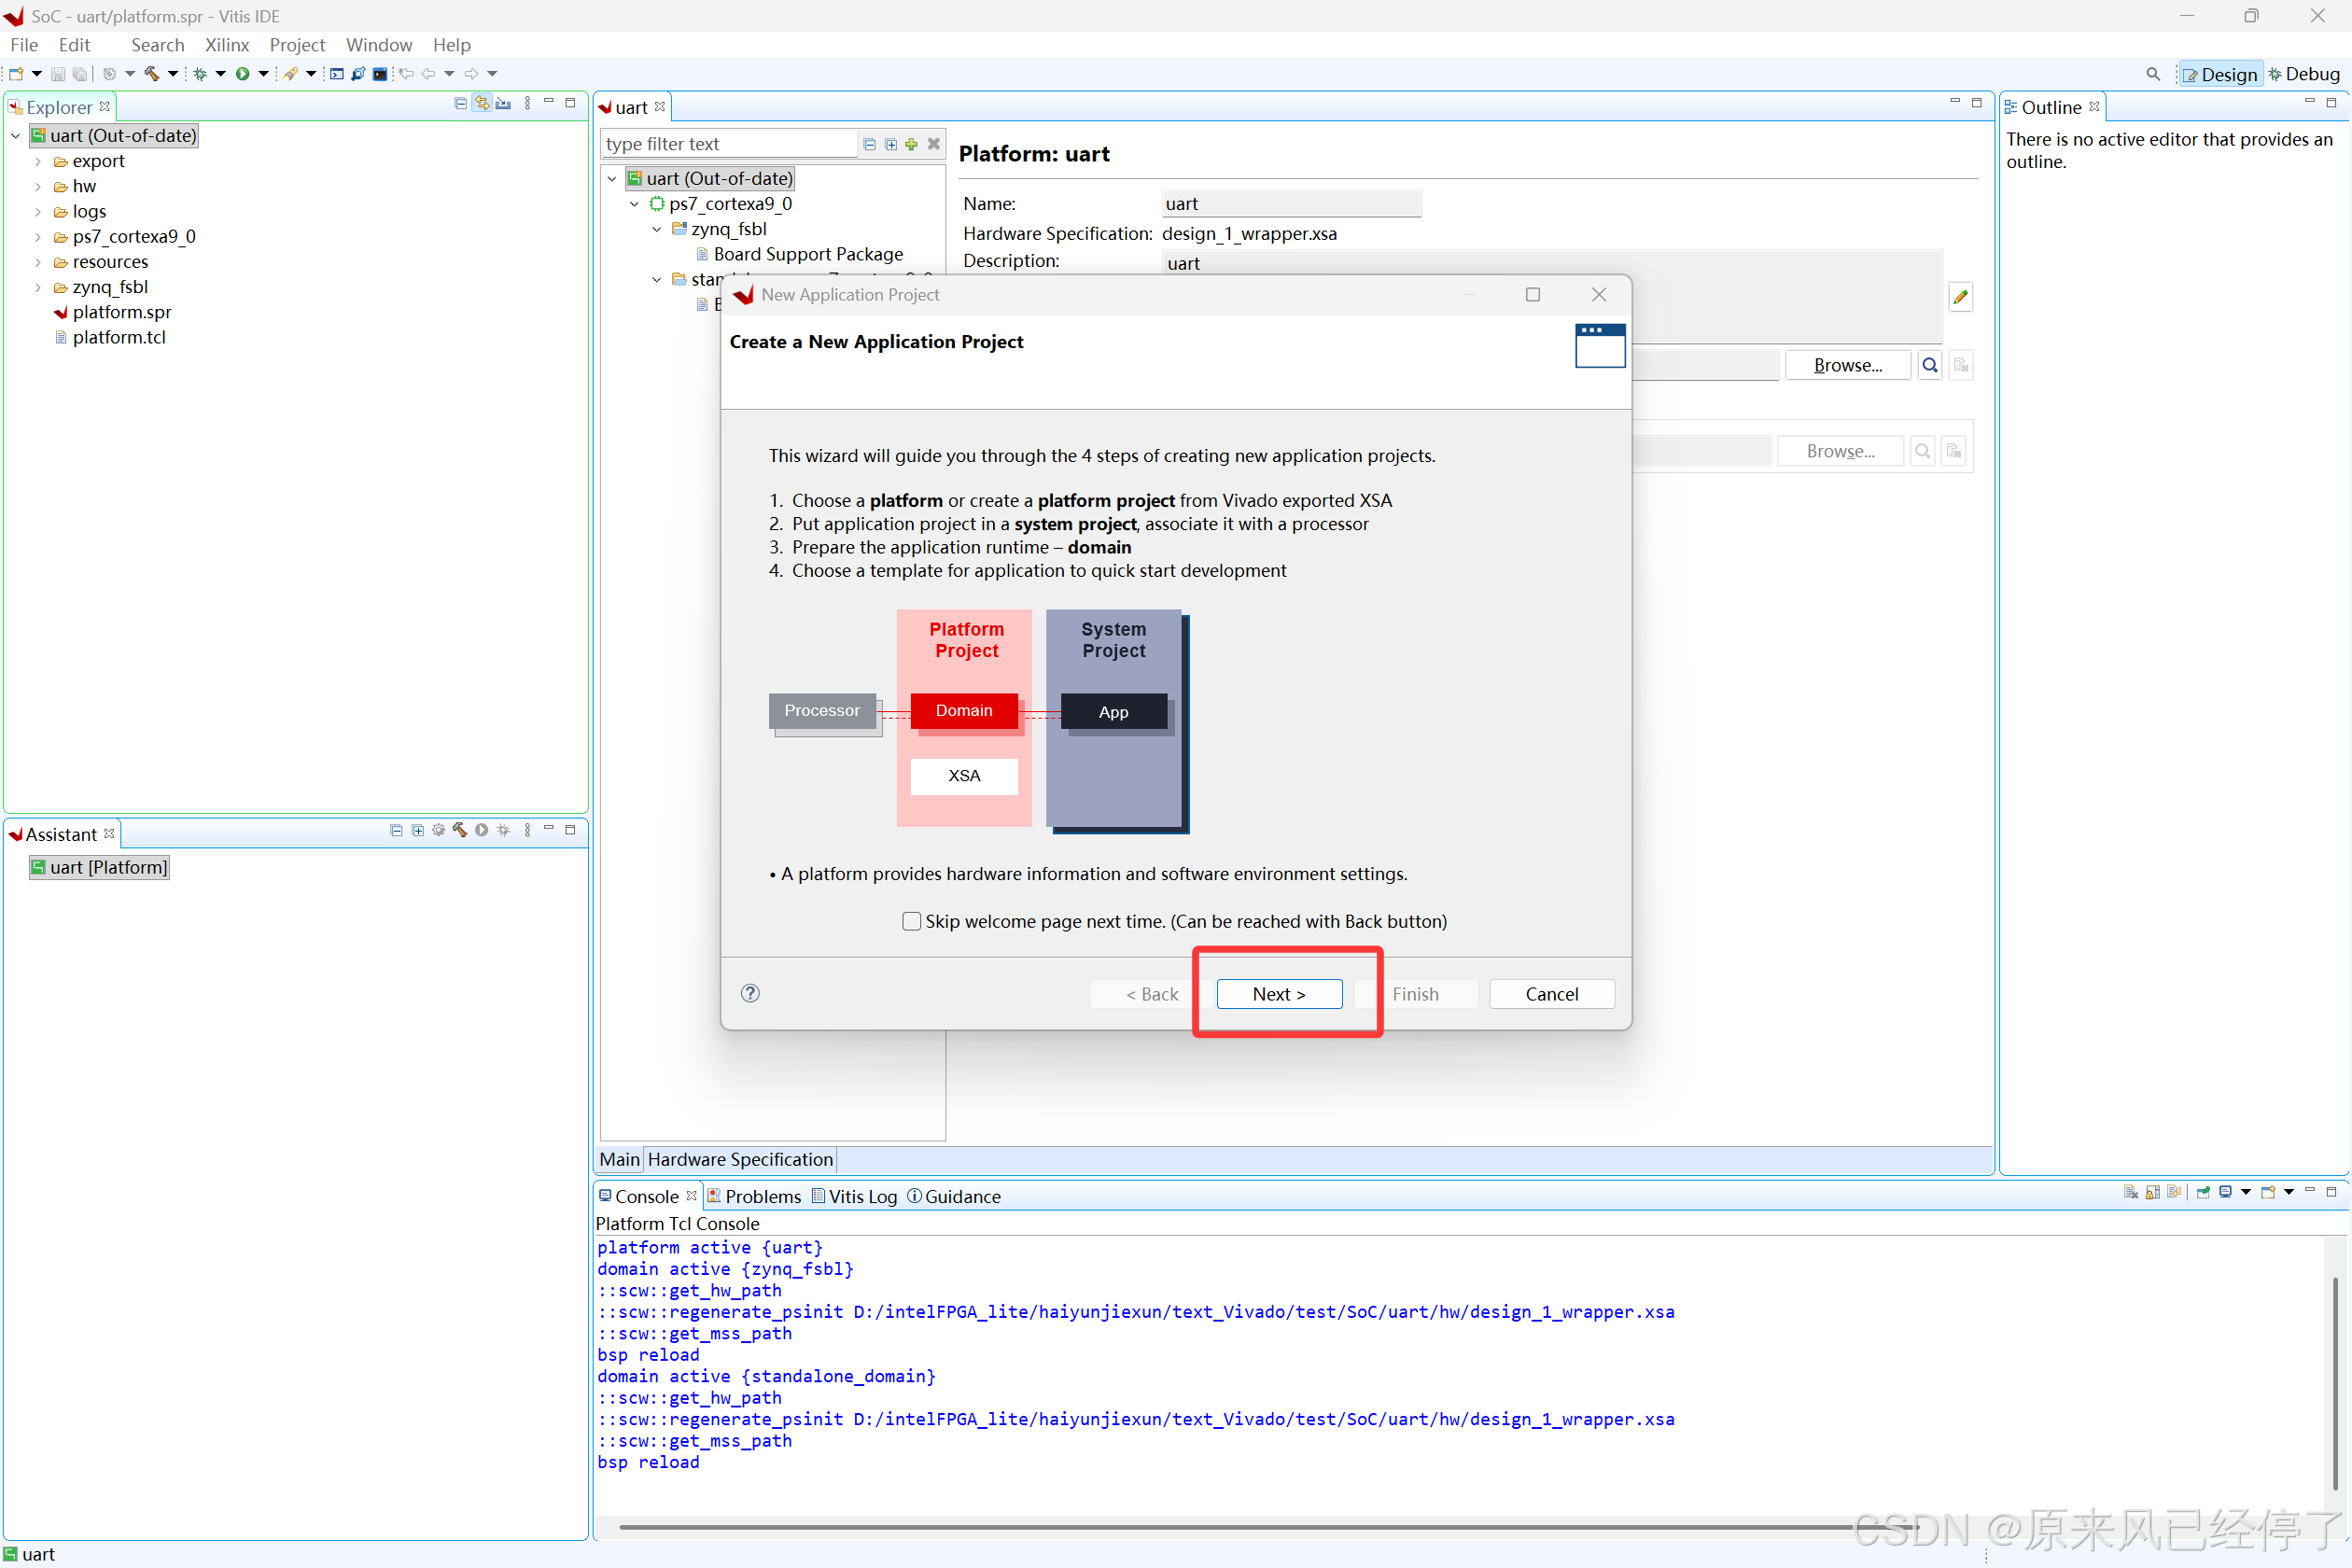Click Cancel in the New Application dialog

point(1551,994)
